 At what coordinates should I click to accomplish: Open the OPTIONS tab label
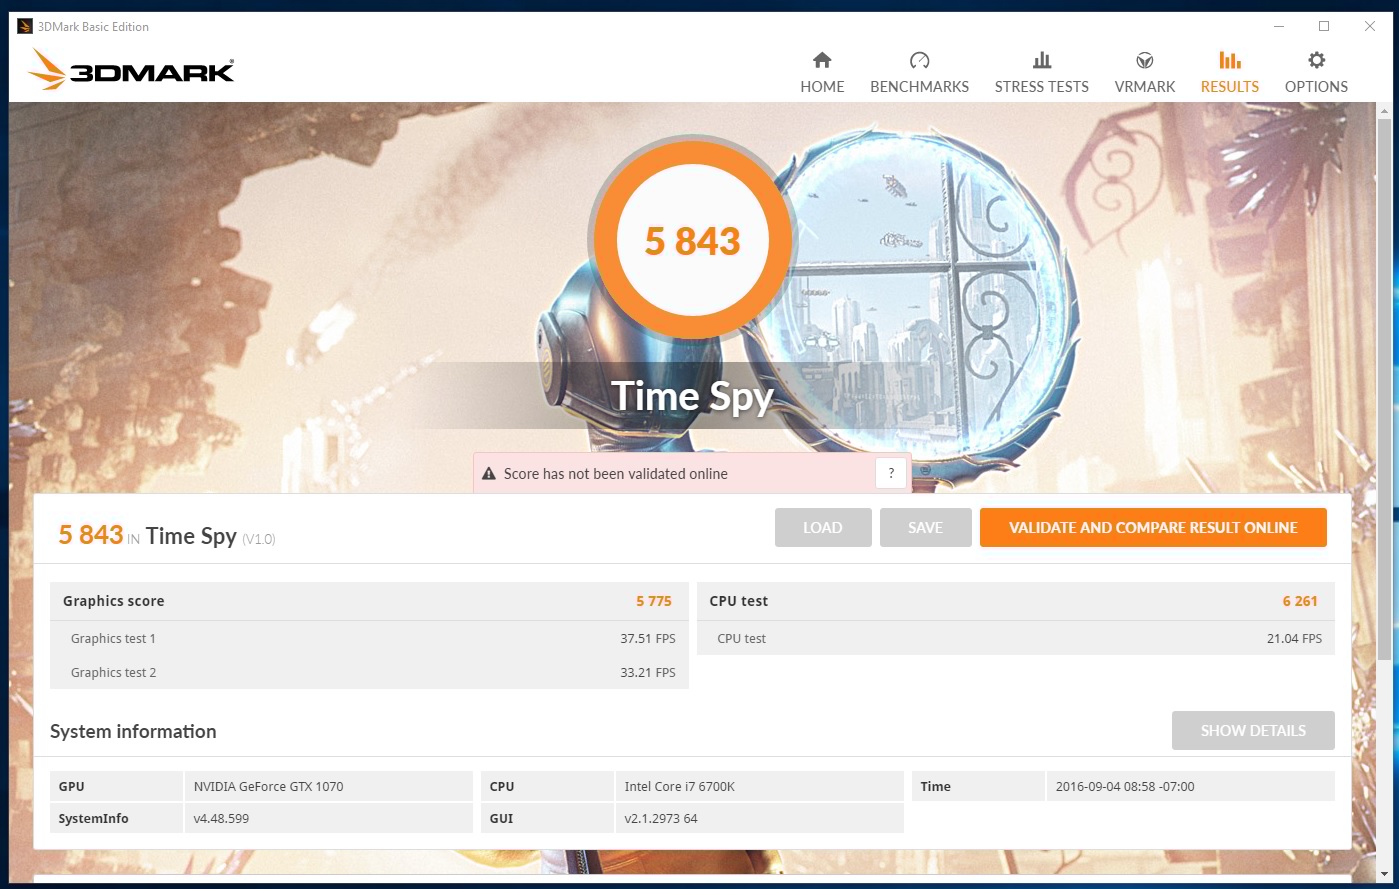click(x=1317, y=87)
